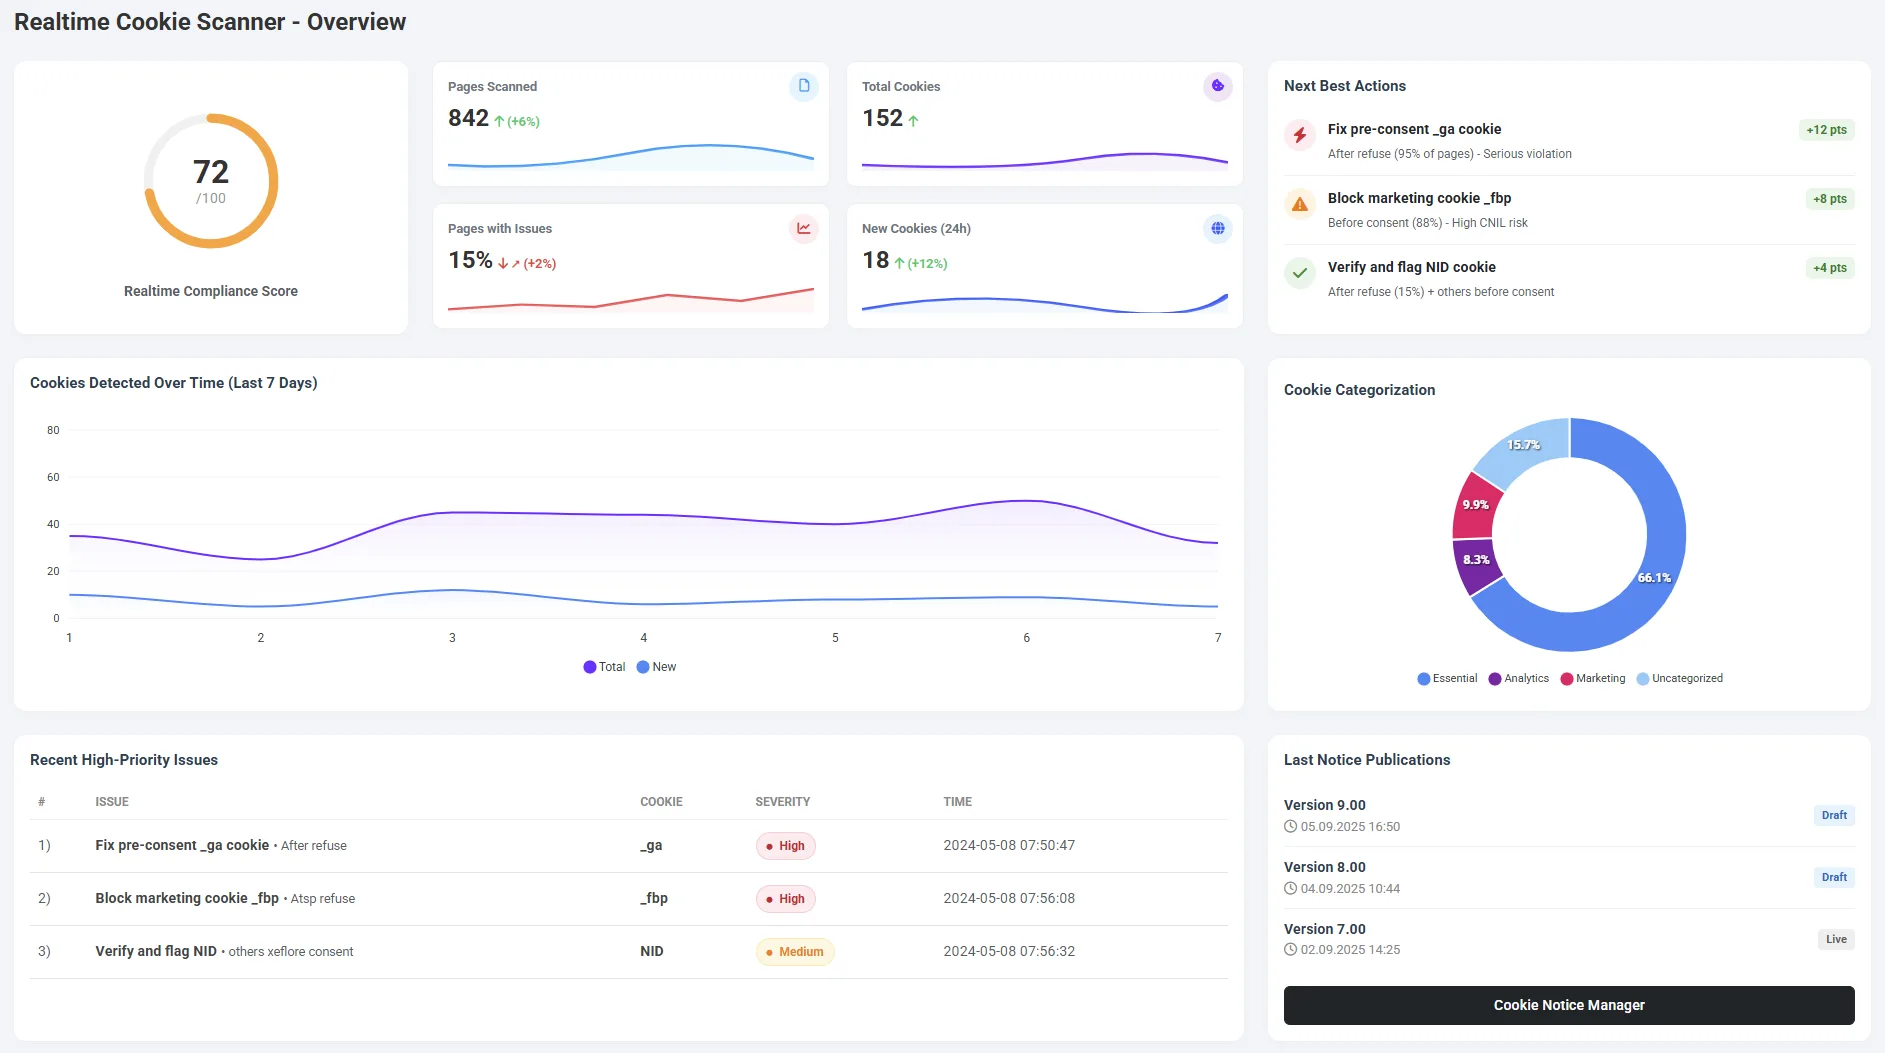Click the 8.3% Analytics donut segment

click(1477, 561)
